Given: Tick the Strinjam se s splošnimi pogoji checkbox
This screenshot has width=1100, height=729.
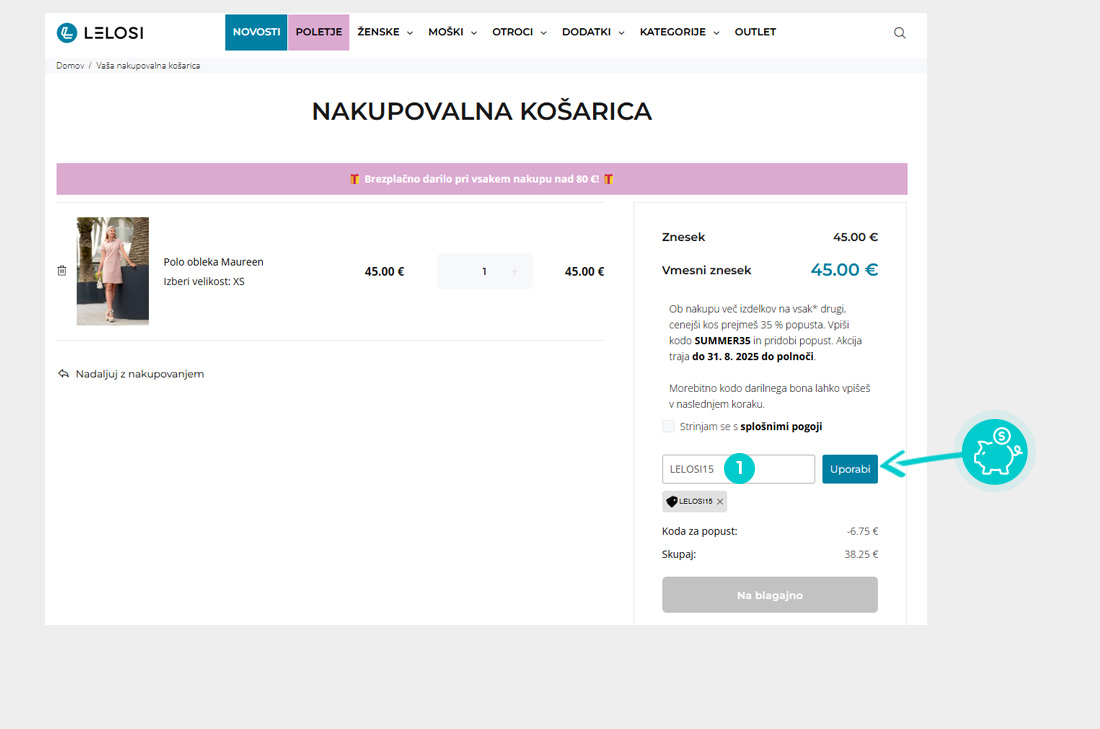Looking at the screenshot, I should [668, 426].
